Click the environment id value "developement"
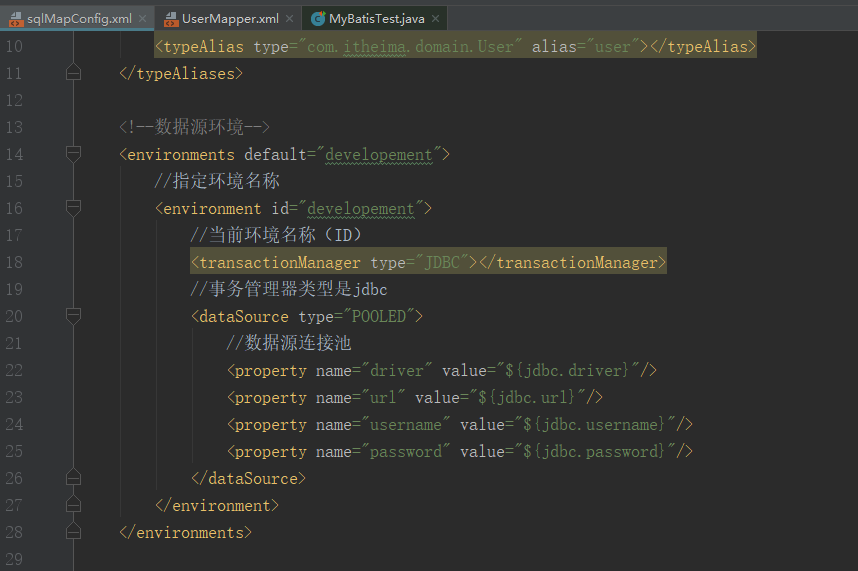858x571 pixels. tap(361, 208)
